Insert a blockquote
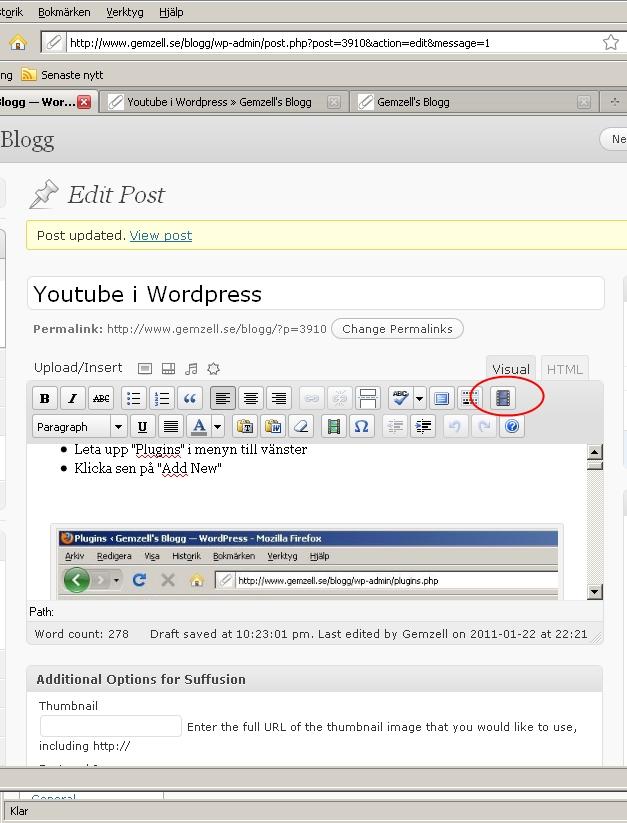Viewport: 627px width, 823px height. tap(190, 398)
